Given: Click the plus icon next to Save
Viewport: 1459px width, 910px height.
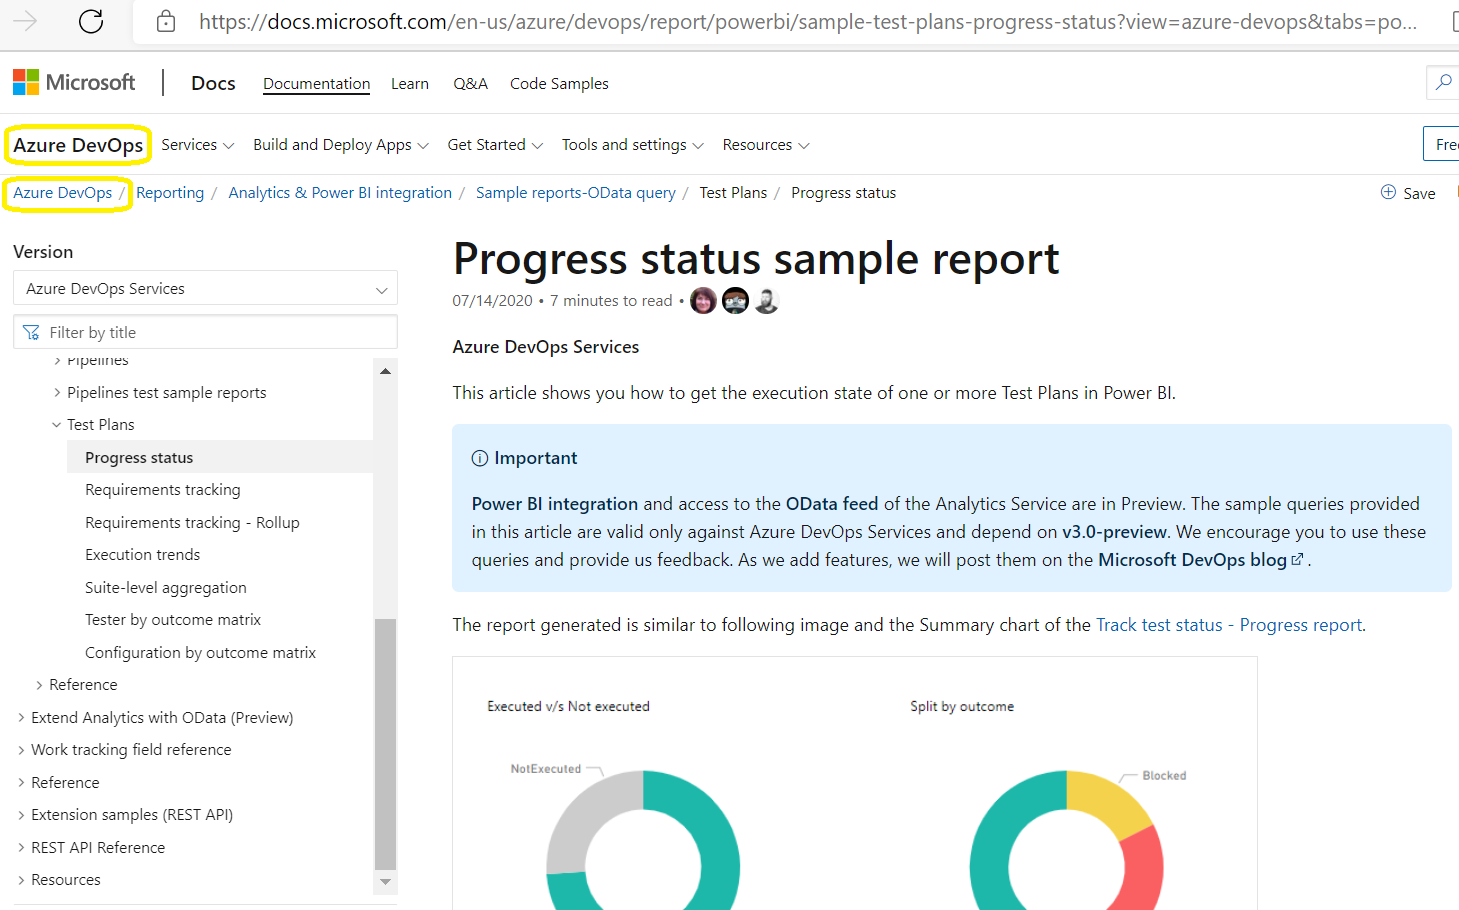Looking at the screenshot, I should coord(1387,192).
